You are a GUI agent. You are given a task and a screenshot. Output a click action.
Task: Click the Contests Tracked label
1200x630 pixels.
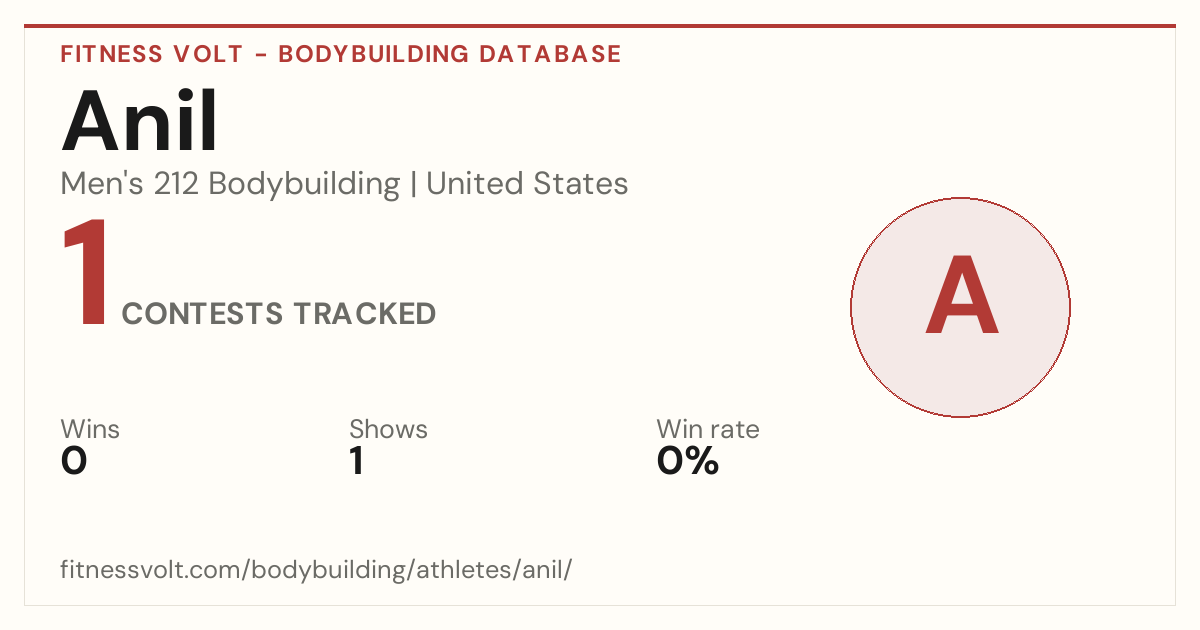279,314
